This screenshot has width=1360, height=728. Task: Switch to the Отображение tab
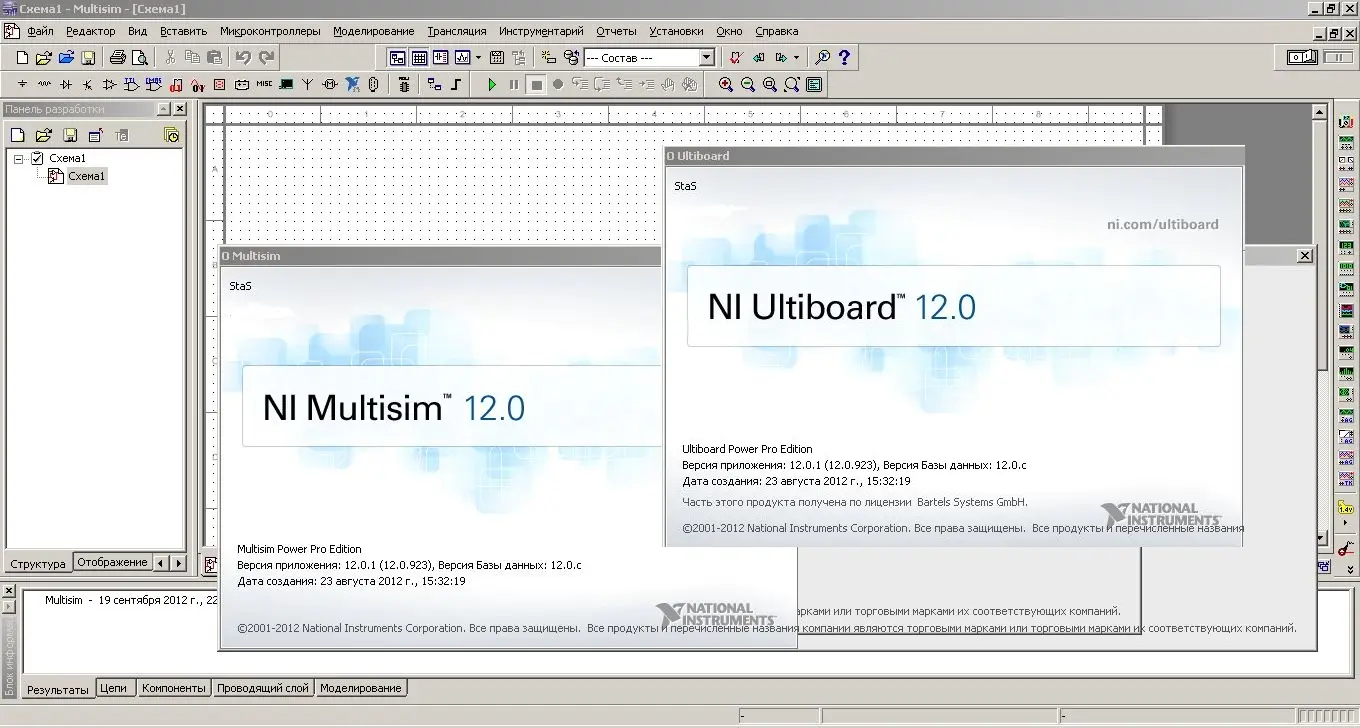(x=112, y=562)
